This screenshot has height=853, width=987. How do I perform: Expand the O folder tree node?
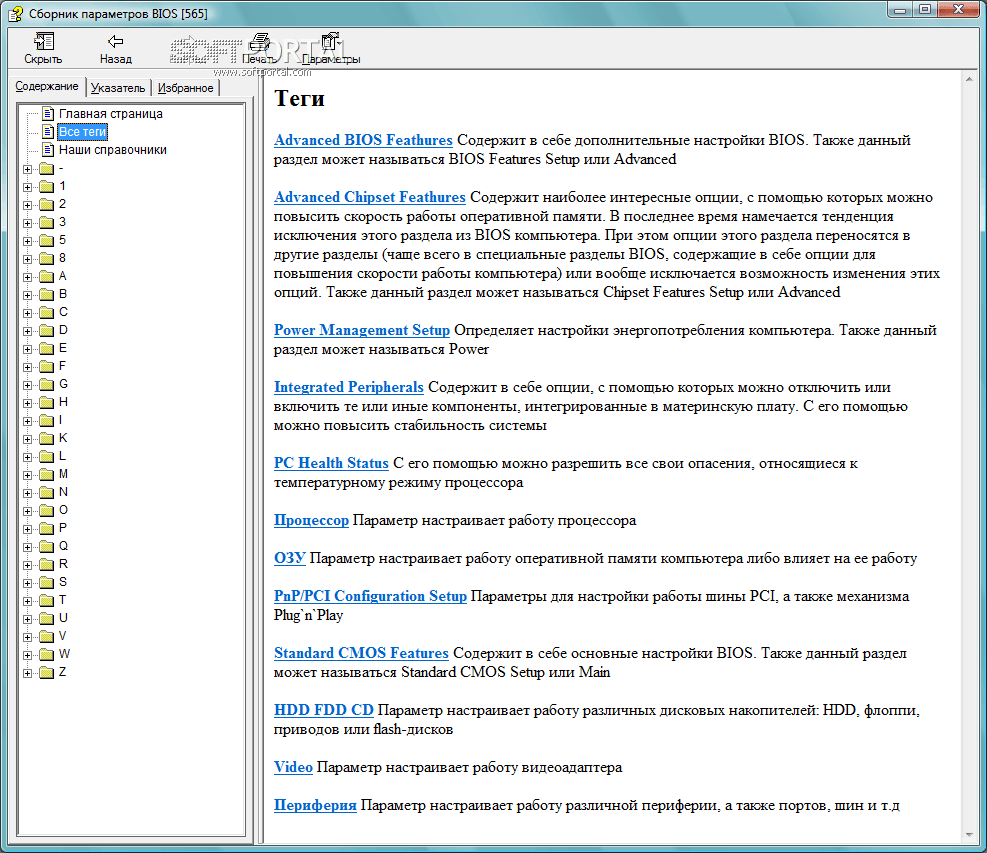click(27, 511)
